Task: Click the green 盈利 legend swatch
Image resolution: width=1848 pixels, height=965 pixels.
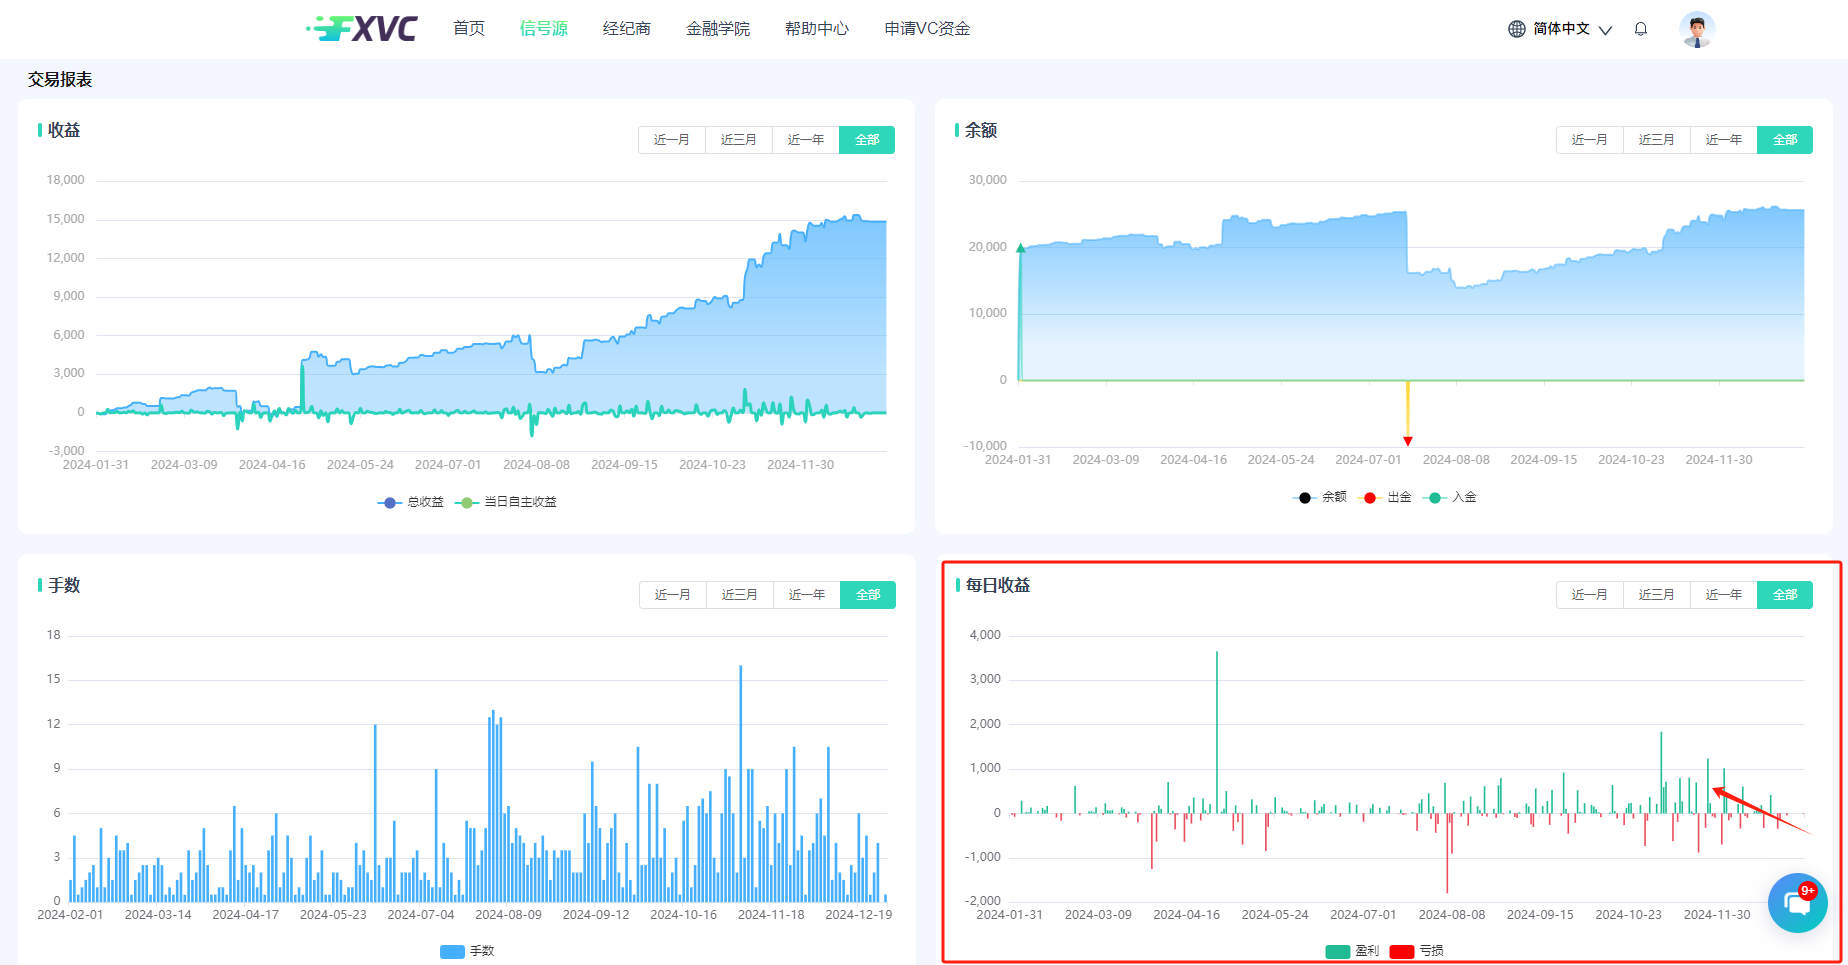Action: pos(1338,951)
